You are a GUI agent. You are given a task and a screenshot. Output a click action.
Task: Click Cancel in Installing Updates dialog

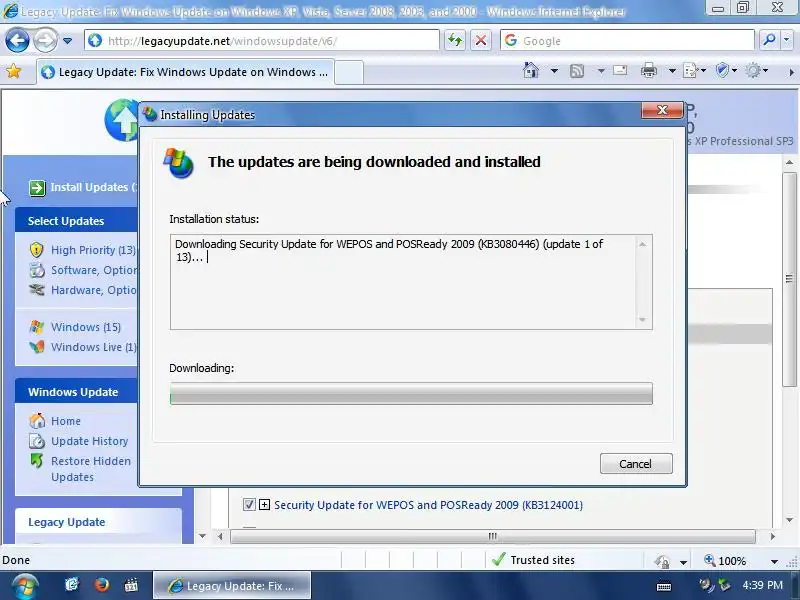(x=636, y=463)
